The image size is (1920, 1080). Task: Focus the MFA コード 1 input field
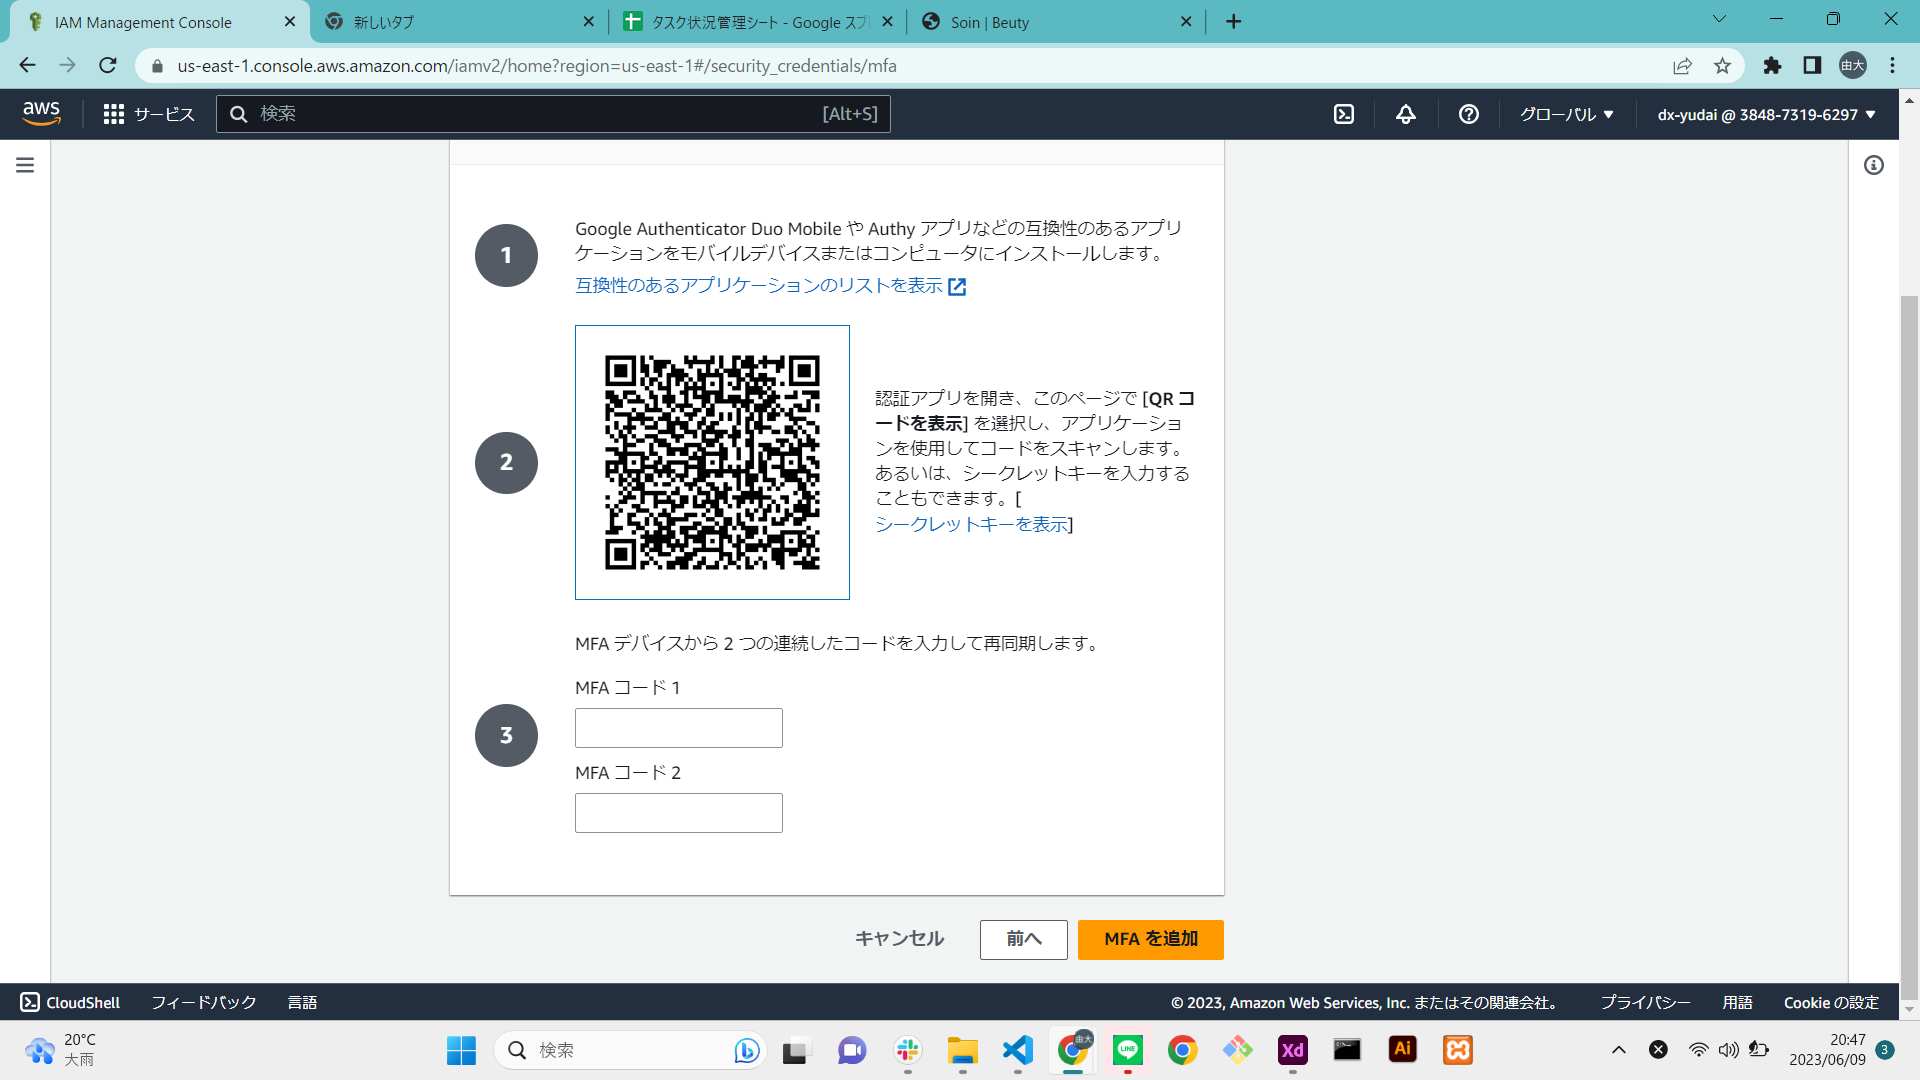pyautogui.click(x=679, y=728)
